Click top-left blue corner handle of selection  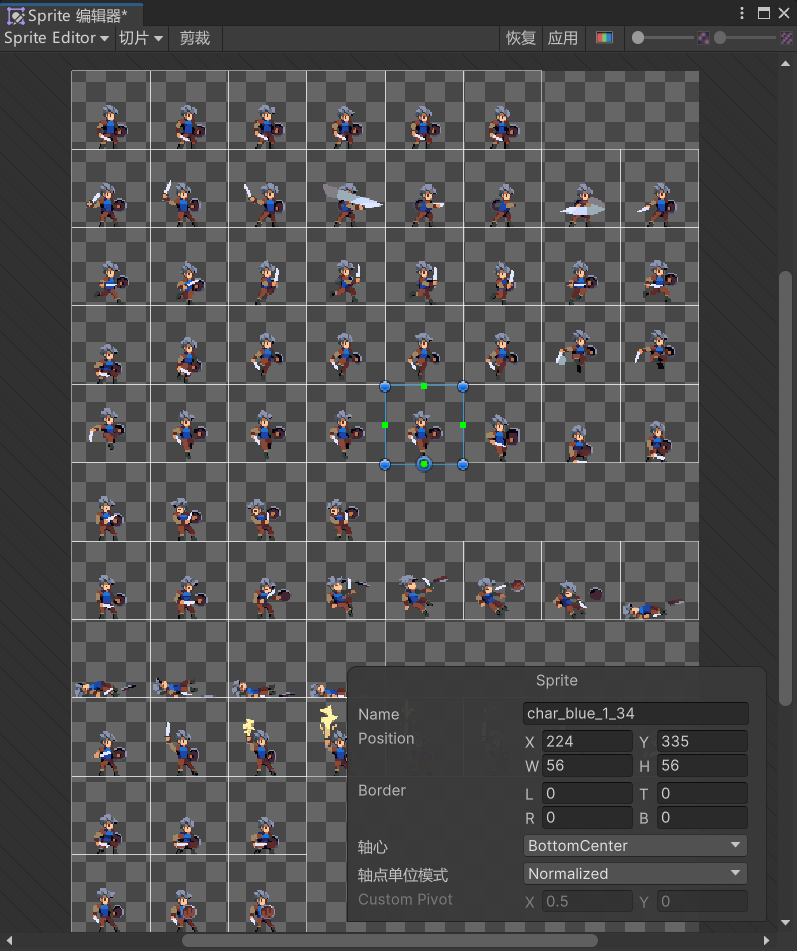click(385, 386)
